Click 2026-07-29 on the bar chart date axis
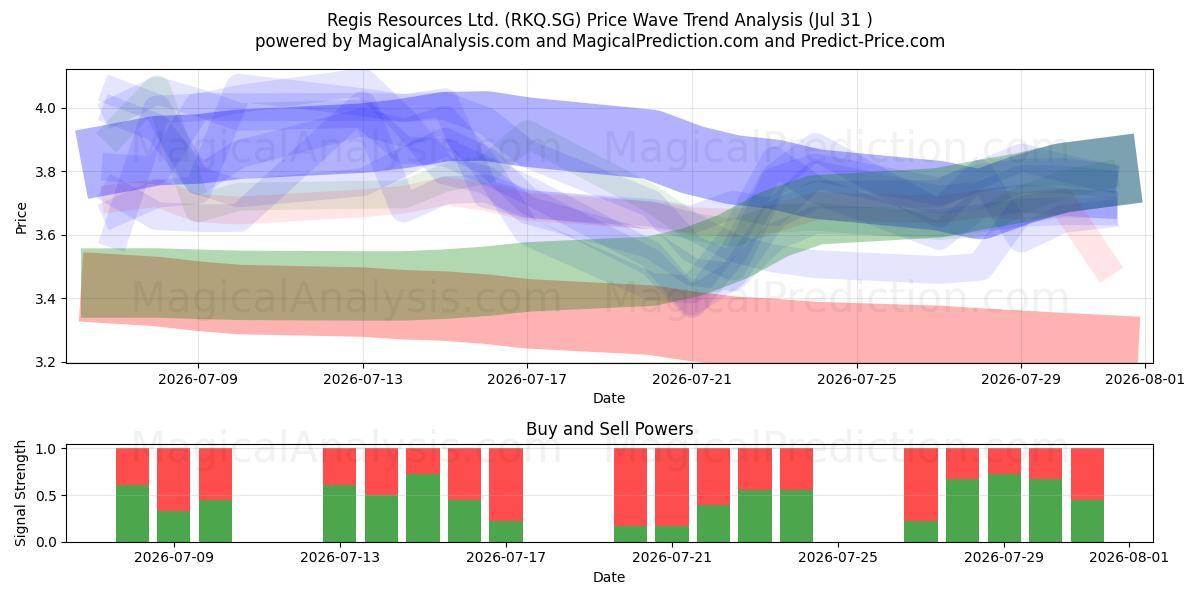The height and width of the screenshot is (600, 1200). [1004, 558]
